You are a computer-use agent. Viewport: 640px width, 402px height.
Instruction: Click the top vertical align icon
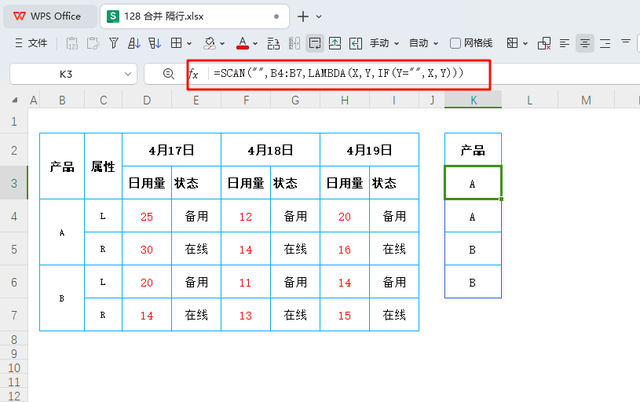click(x=625, y=42)
